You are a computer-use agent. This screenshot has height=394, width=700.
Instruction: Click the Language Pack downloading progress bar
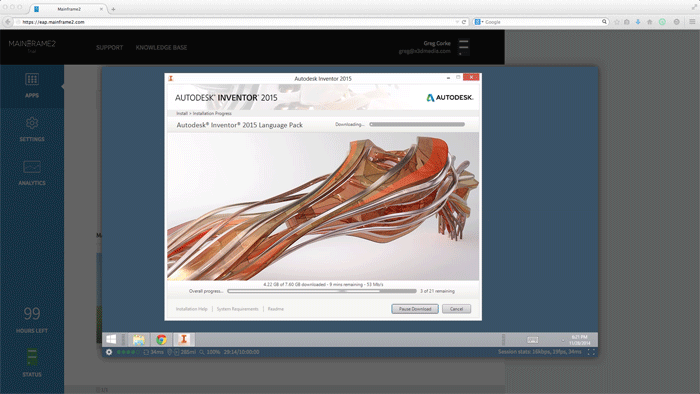[417, 124]
